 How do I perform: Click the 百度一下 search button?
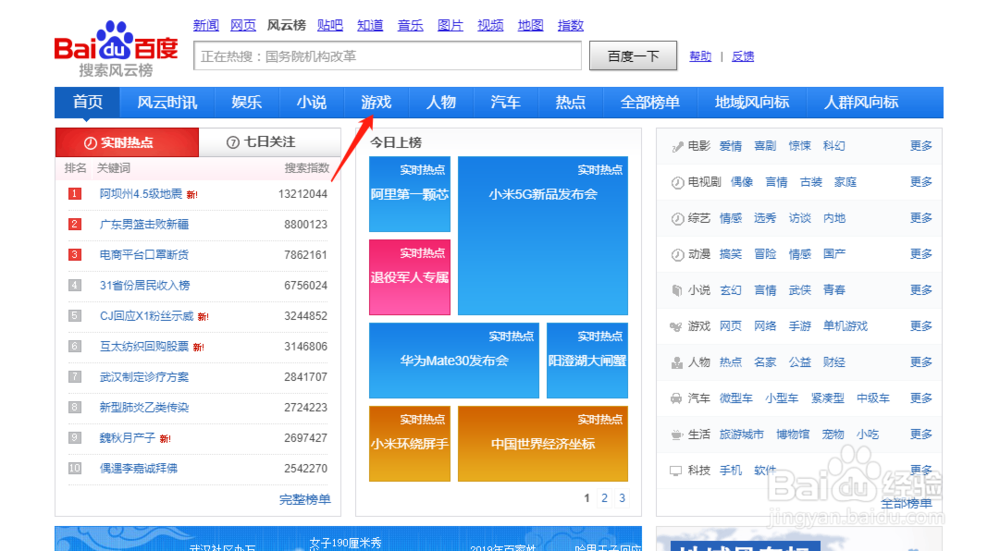[x=633, y=56]
